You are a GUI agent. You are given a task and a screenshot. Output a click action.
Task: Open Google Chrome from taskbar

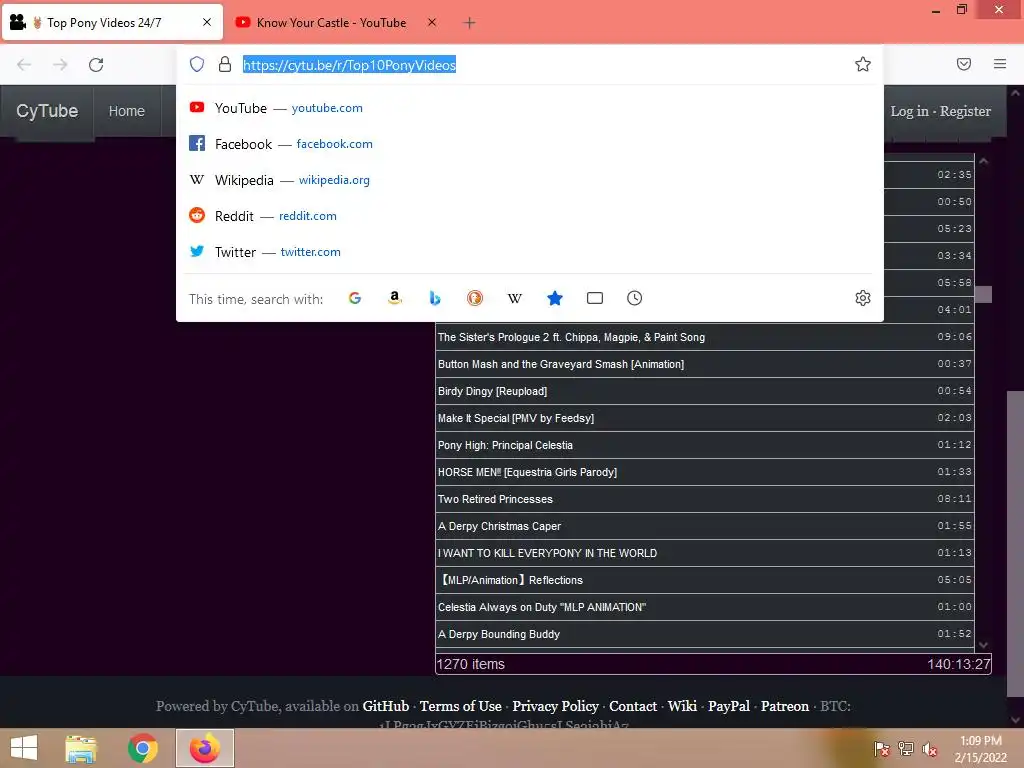point(142,748)
